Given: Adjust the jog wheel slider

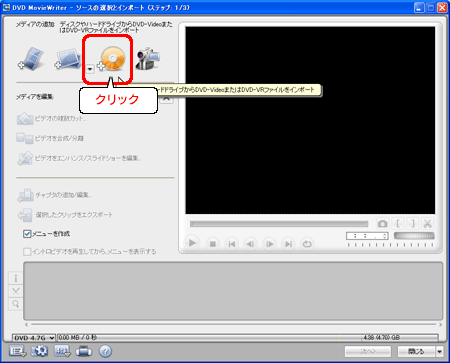Looking at the screenshot, I should [x=414, y=236].
